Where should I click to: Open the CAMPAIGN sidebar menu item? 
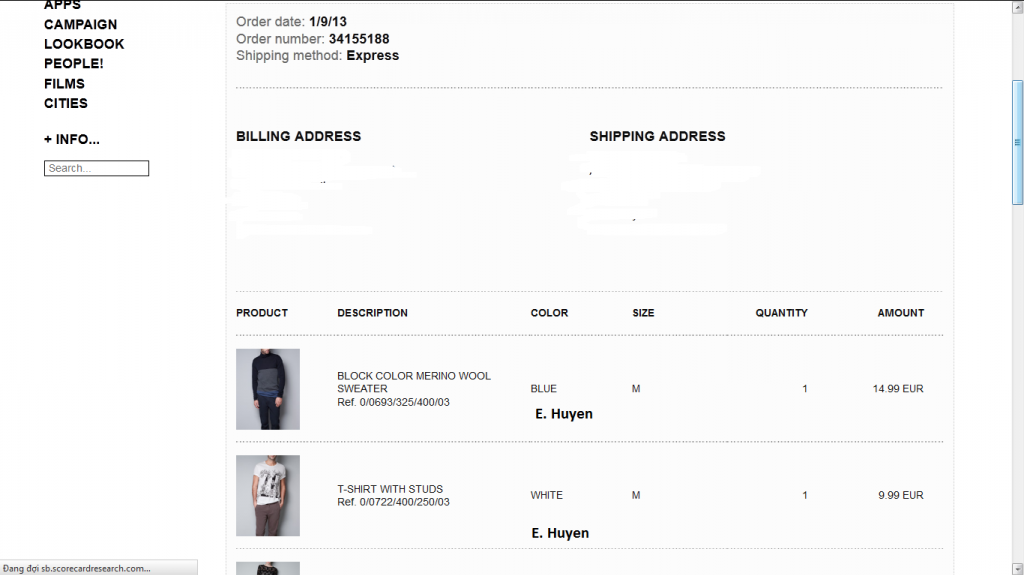pyautogui.click(x=80, y=24)
